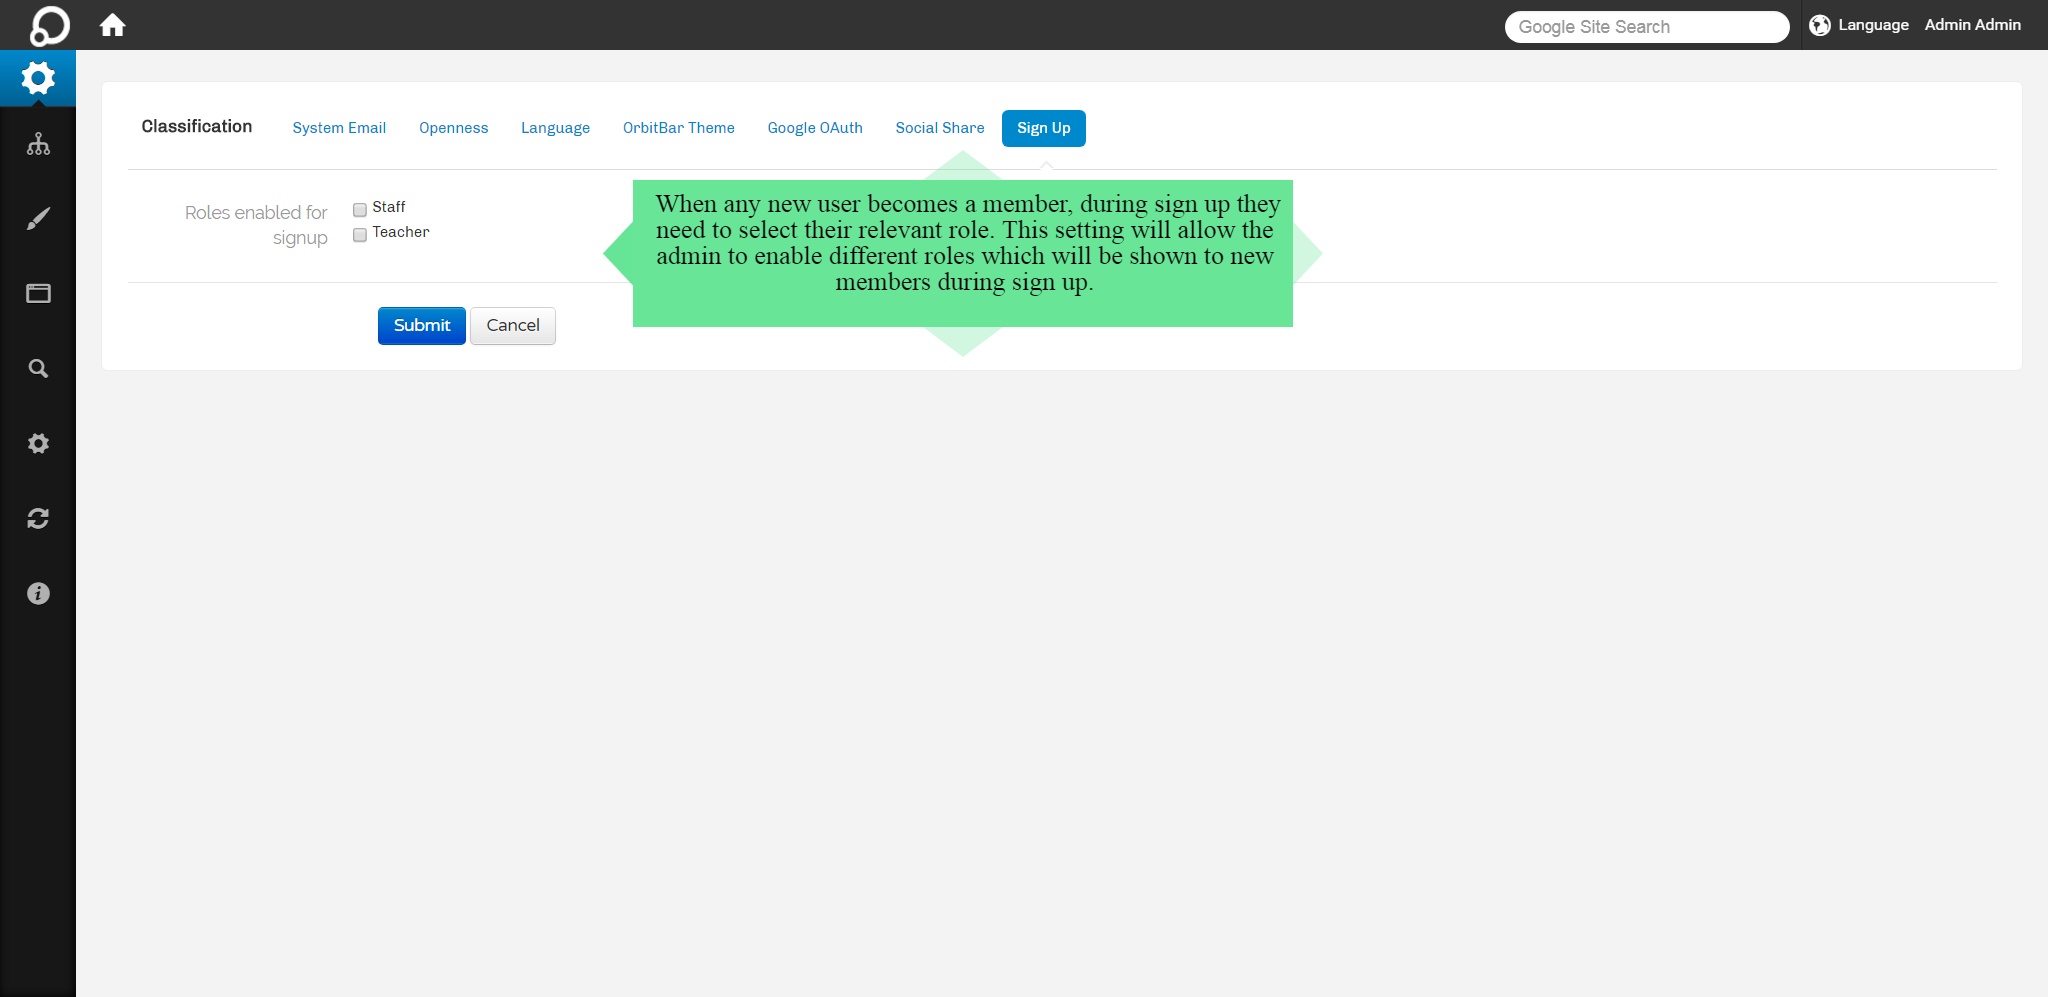Select the paintbrush design icon
The image size is (2048, 997).
pyautogui.click(x=38, y=219)
